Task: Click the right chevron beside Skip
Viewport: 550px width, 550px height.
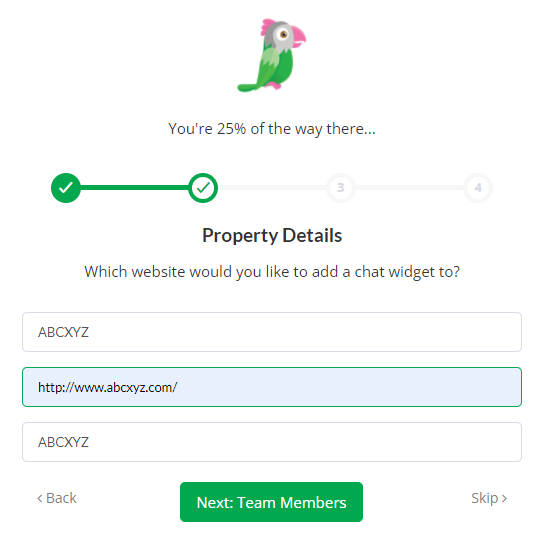Action: [504, 498]
